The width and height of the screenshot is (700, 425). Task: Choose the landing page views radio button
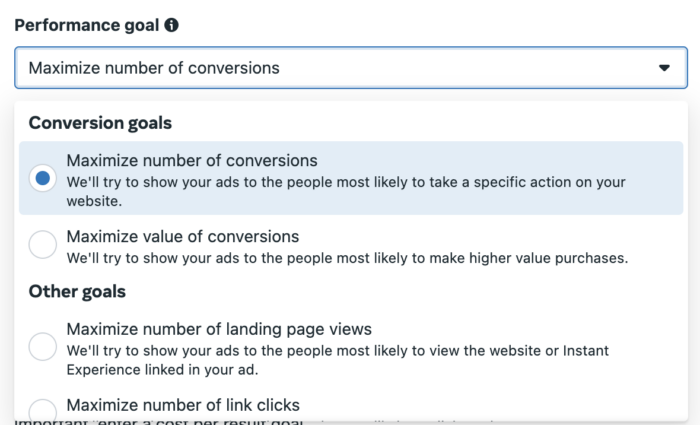[42, 346]
